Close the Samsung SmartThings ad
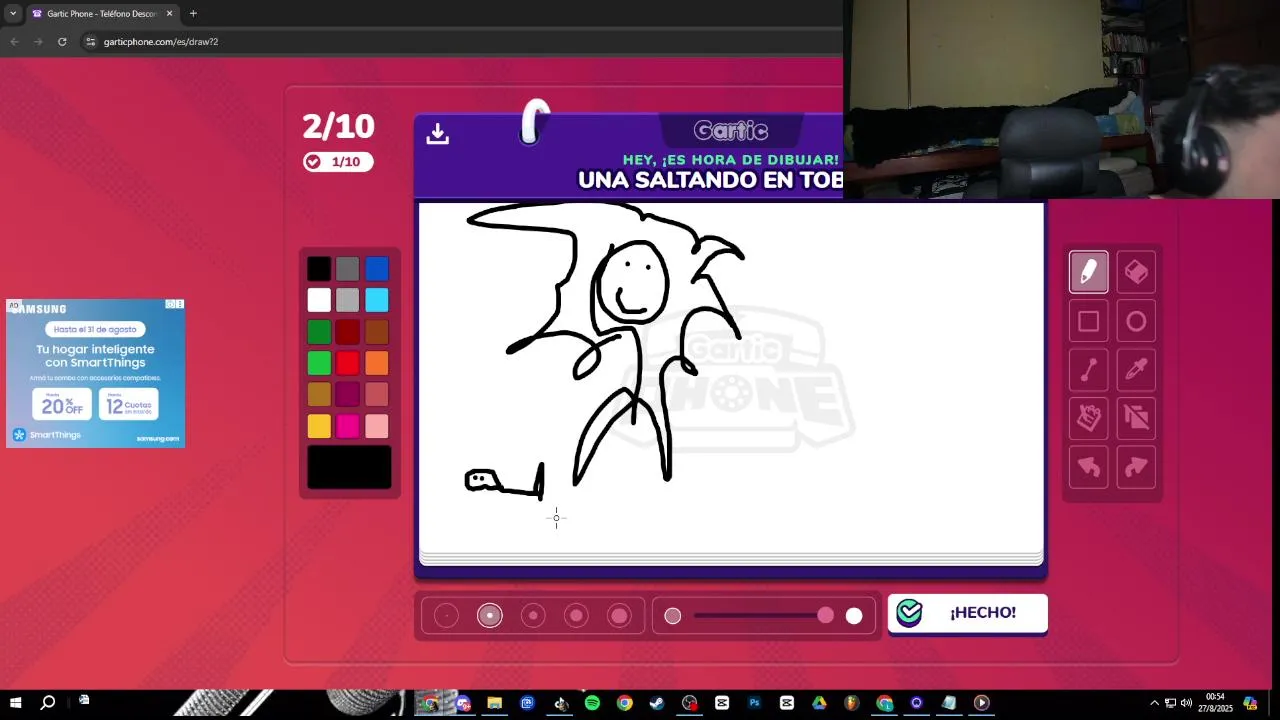Image resolution: width=1280 pixels, height=720 pixels. [180, 304]
